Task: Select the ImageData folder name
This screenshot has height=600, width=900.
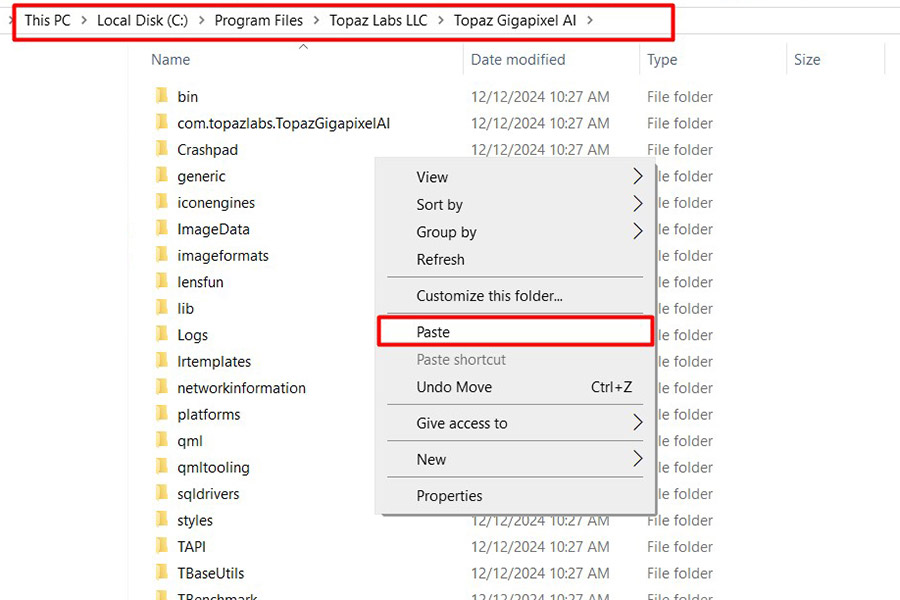Action: 214,229
